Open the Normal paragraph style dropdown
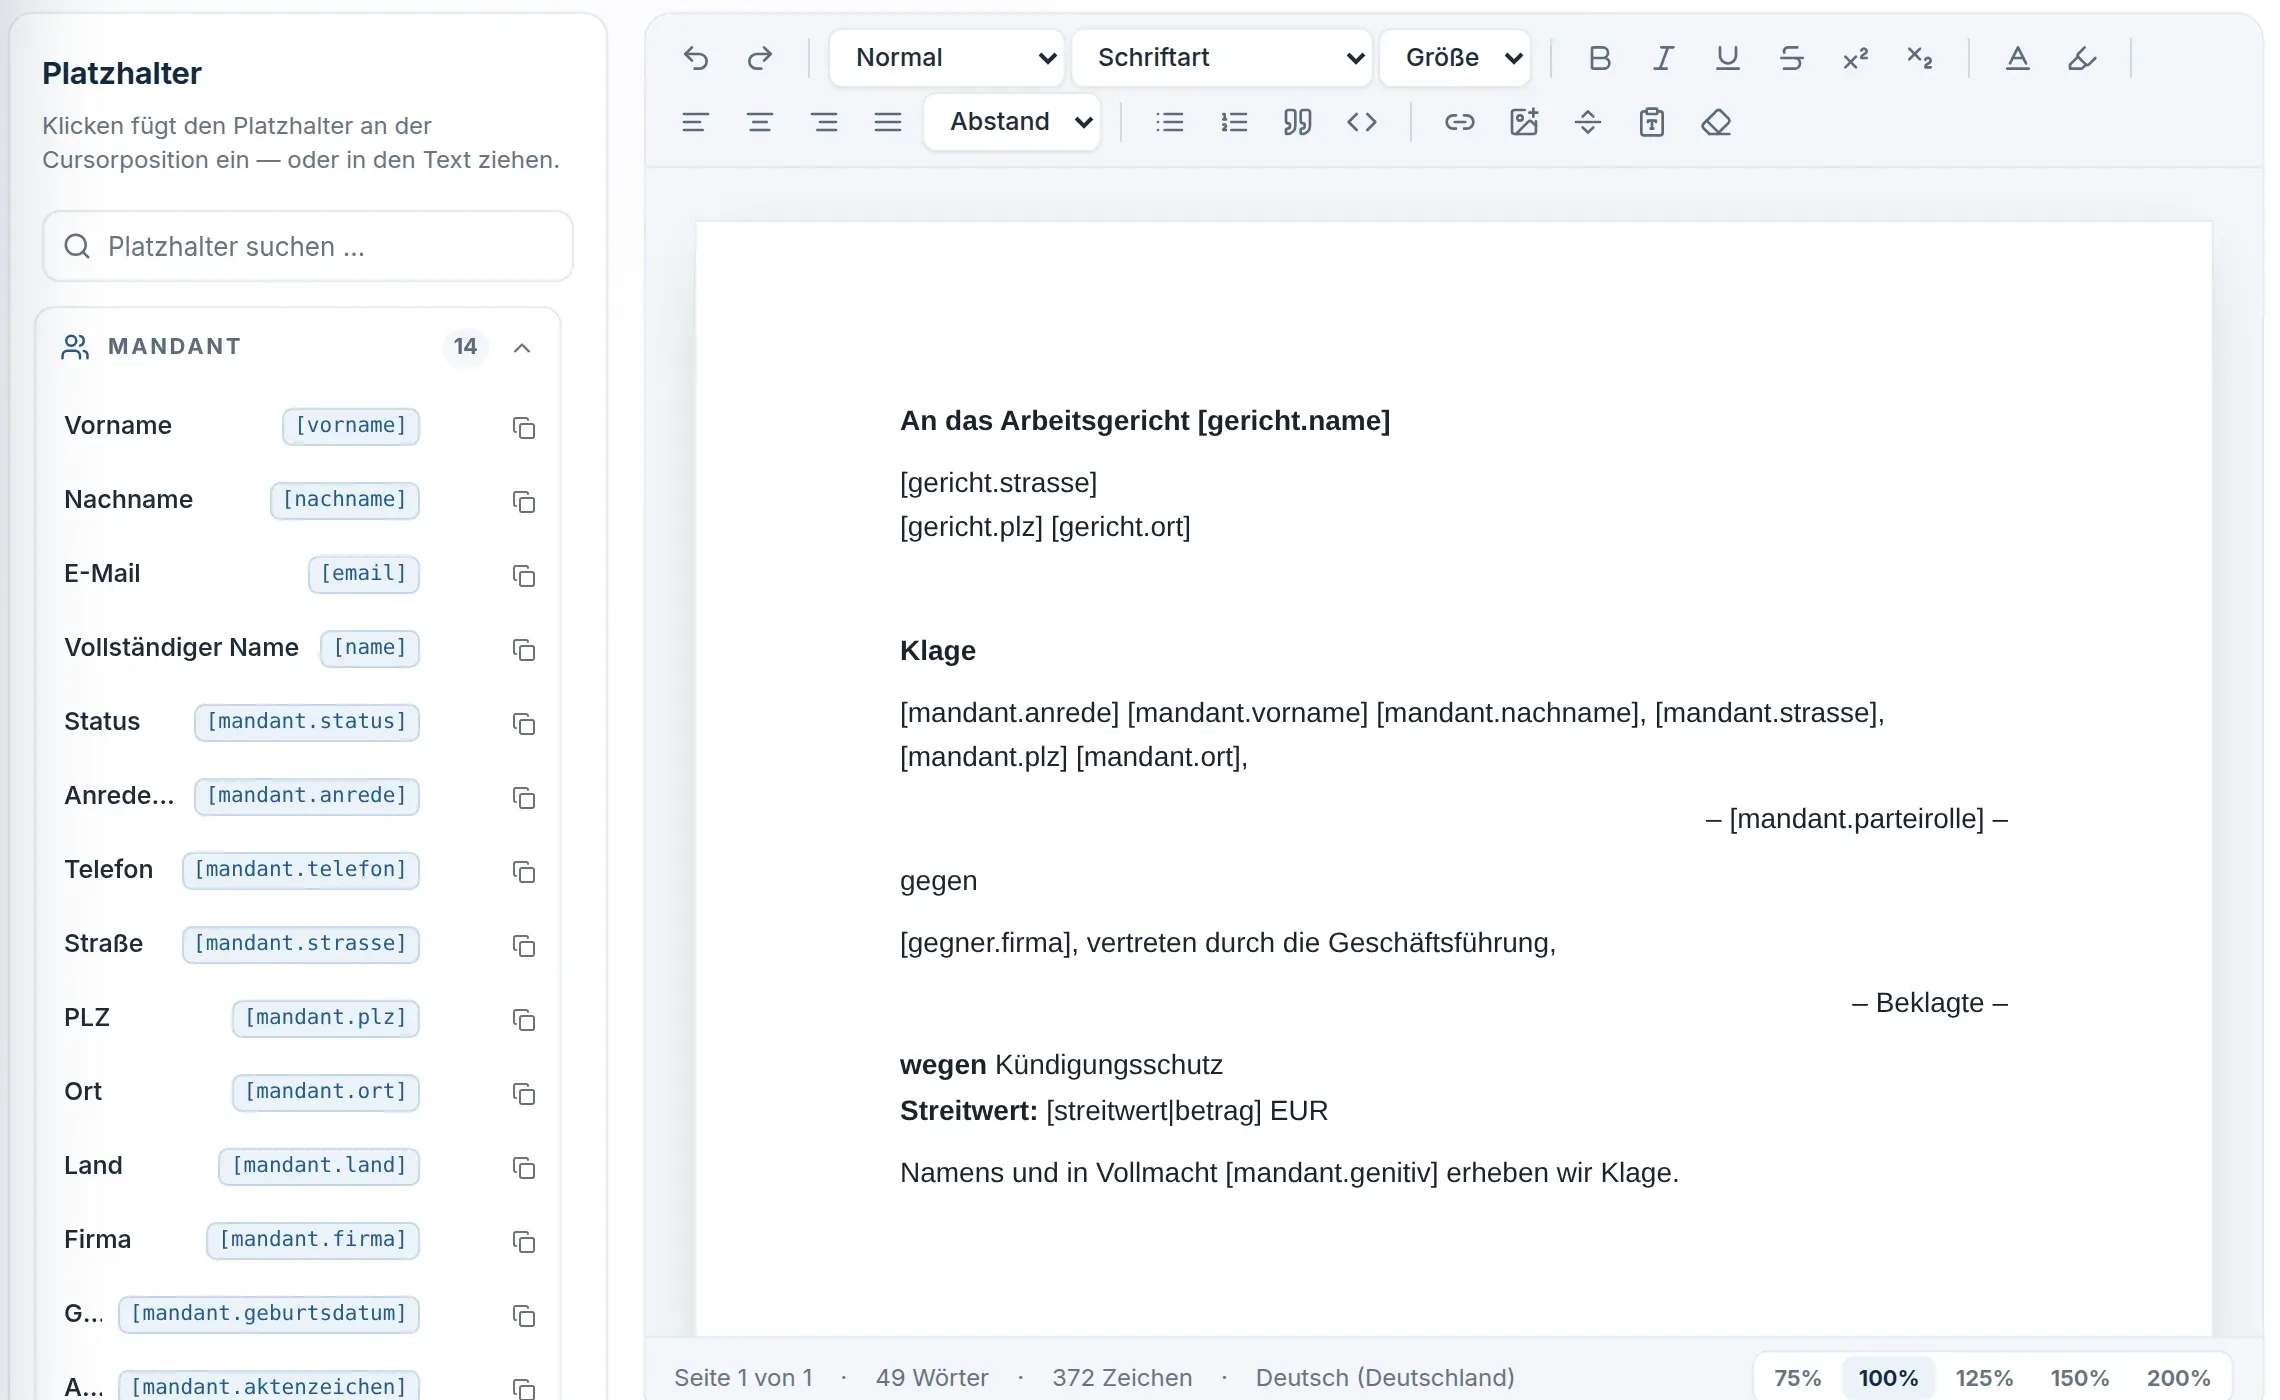2280x1400 pixels. pyautogui.click(x=947, y=58)
